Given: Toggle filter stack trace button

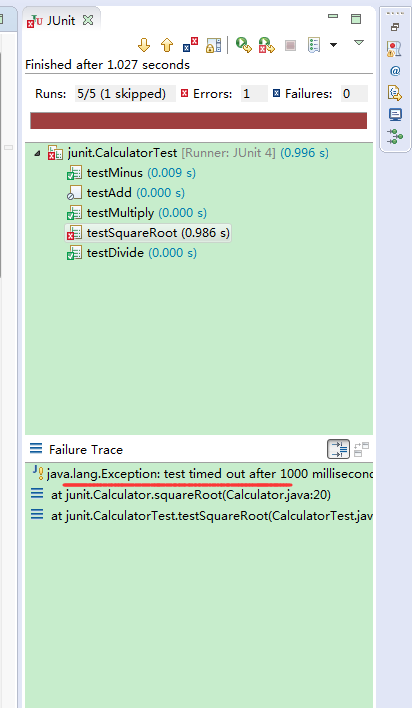Looking at the screenshot, I should tap(338, 449).
